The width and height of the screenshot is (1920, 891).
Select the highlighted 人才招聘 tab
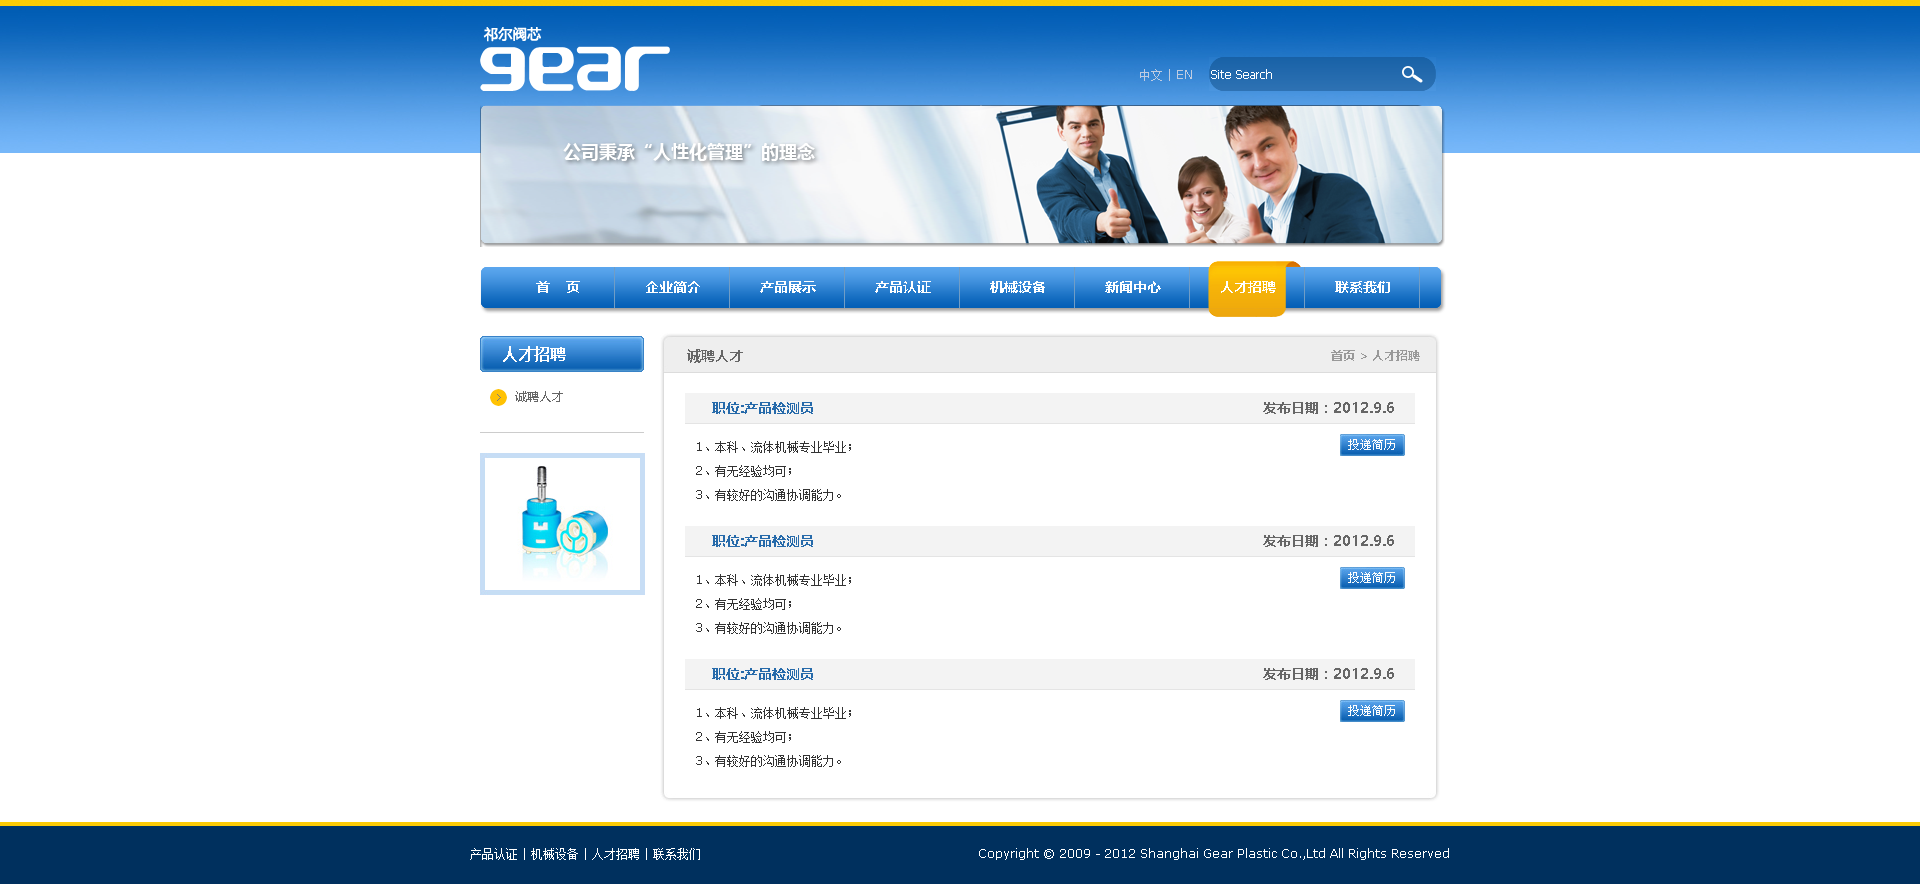pos(1247,288)
